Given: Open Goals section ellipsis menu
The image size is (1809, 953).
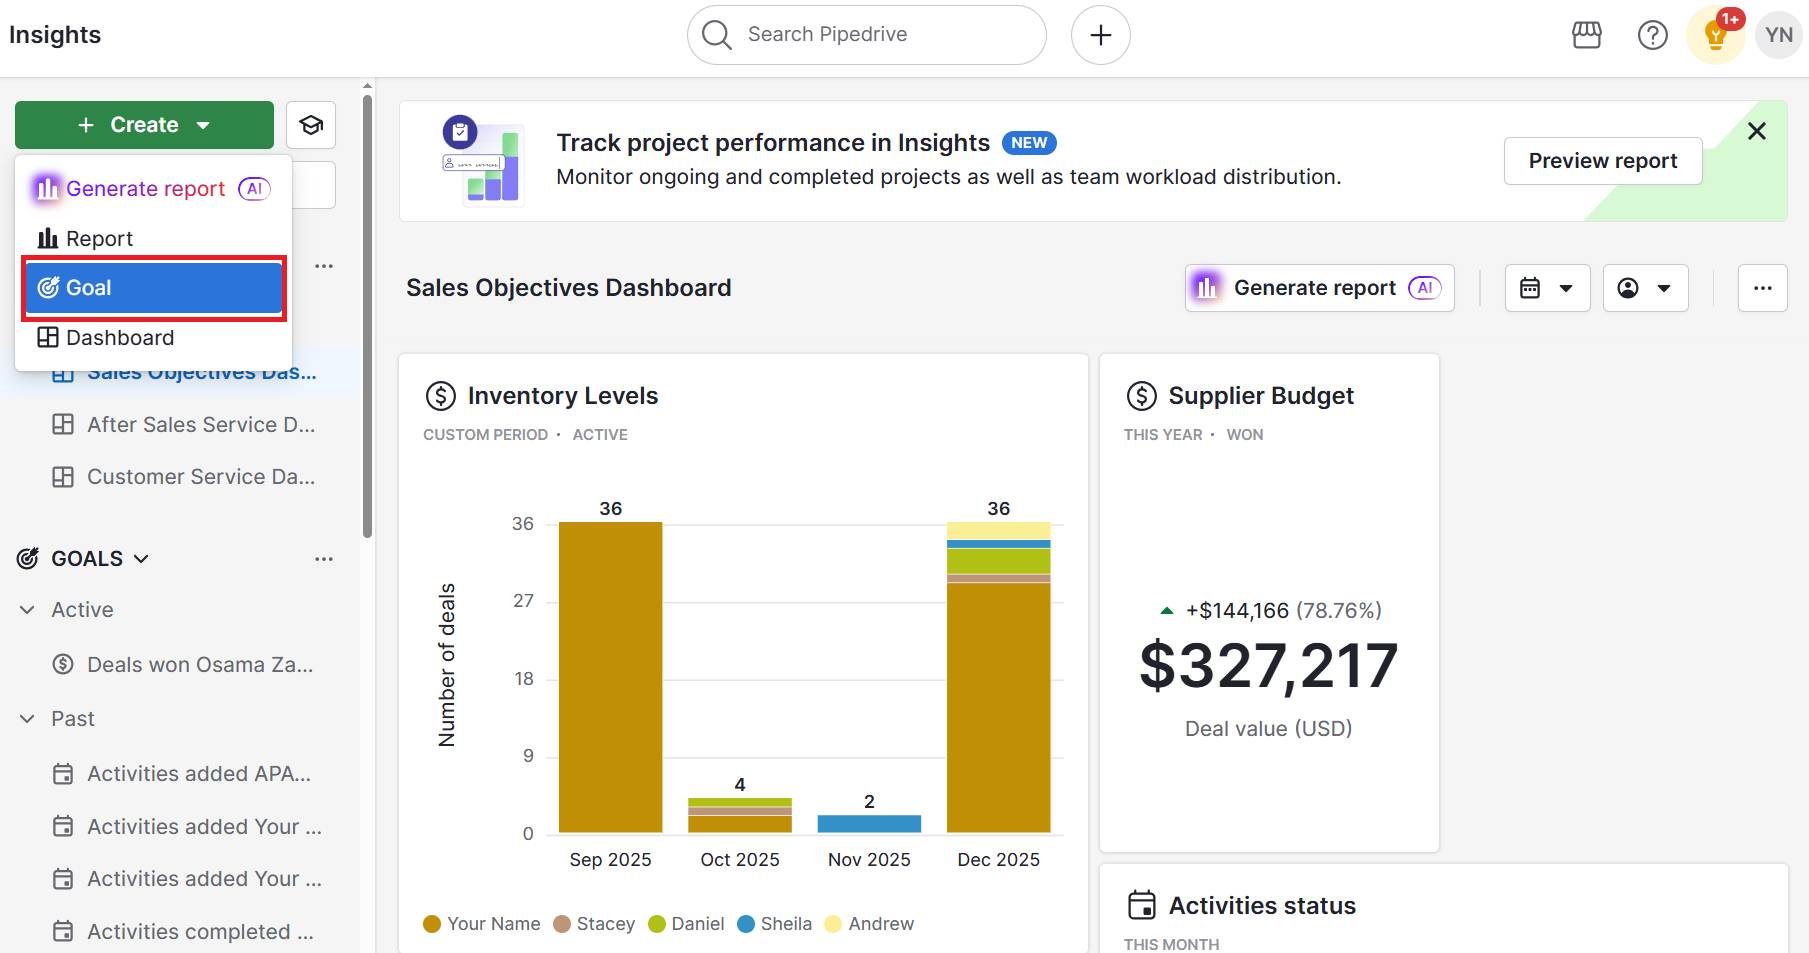Looking at the screenshot, I should point(324,559).
